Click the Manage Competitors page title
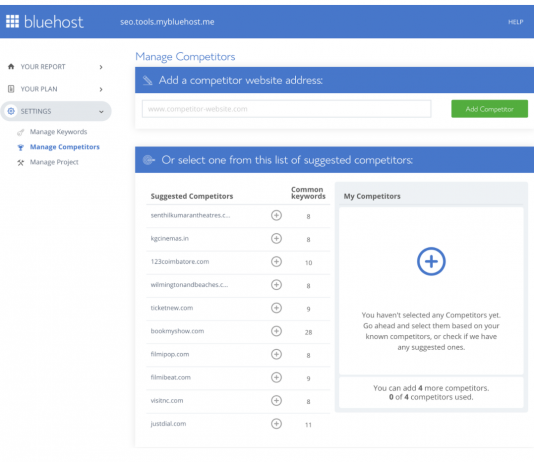Viewport: 534px width, 462px height. coord(185,57)
